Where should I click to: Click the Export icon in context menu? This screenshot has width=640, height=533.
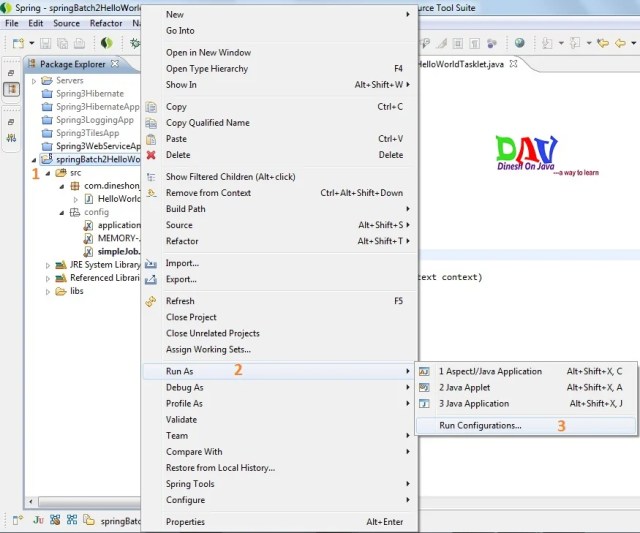click(x=151, y=280)
